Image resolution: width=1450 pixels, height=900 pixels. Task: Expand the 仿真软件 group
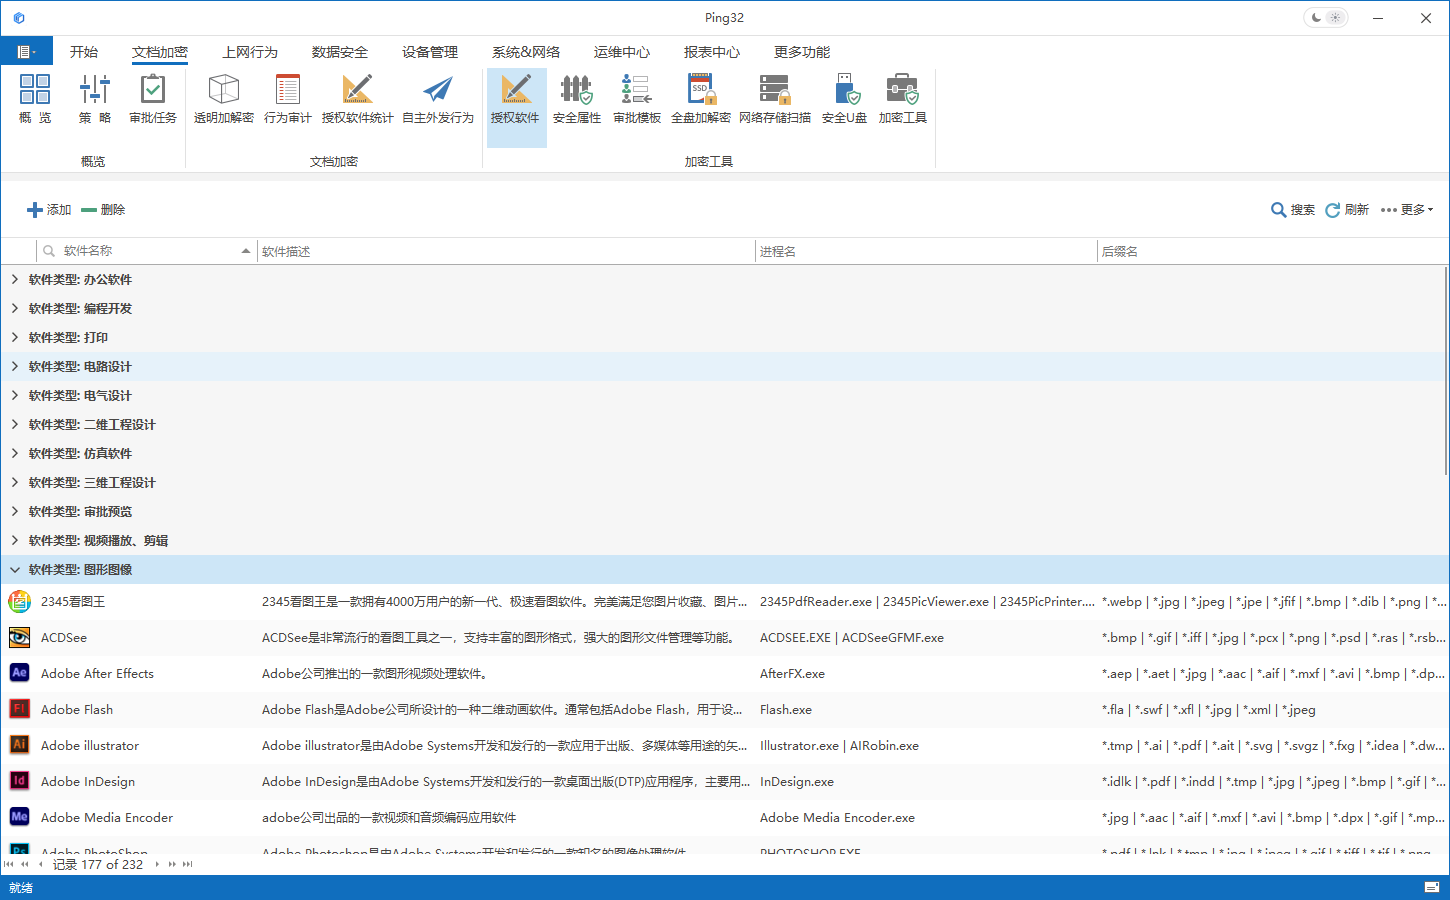click(x=15, y=453)
